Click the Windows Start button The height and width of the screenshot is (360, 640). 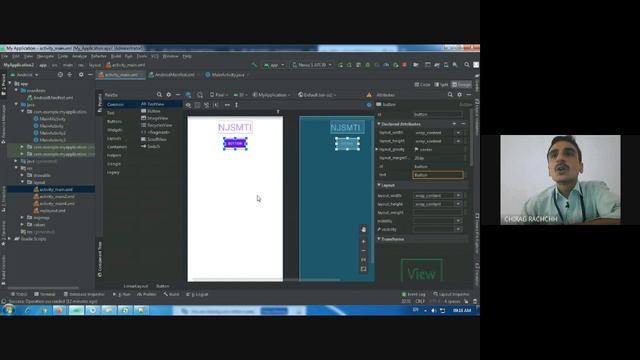coord(9,311)
